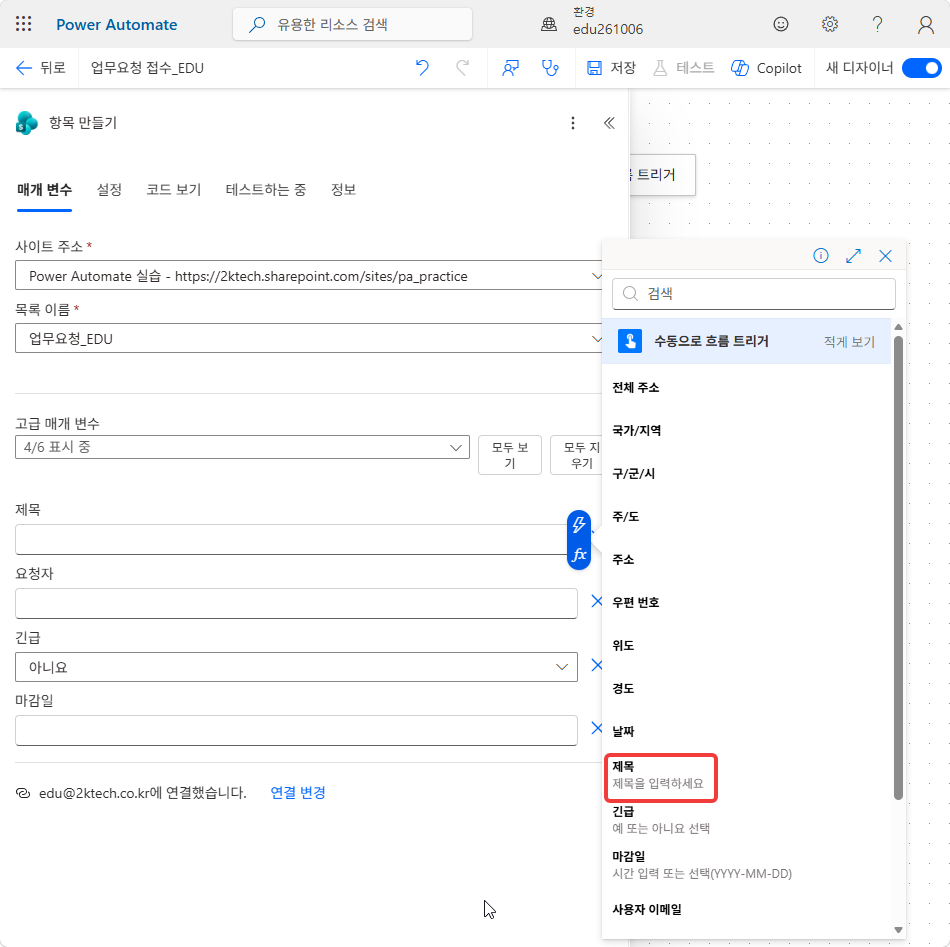Viewport: 950px width, 947px height.
Task: Click the connection link icon beside edu@2ktech.co.kr
Action: coord(22,793)
